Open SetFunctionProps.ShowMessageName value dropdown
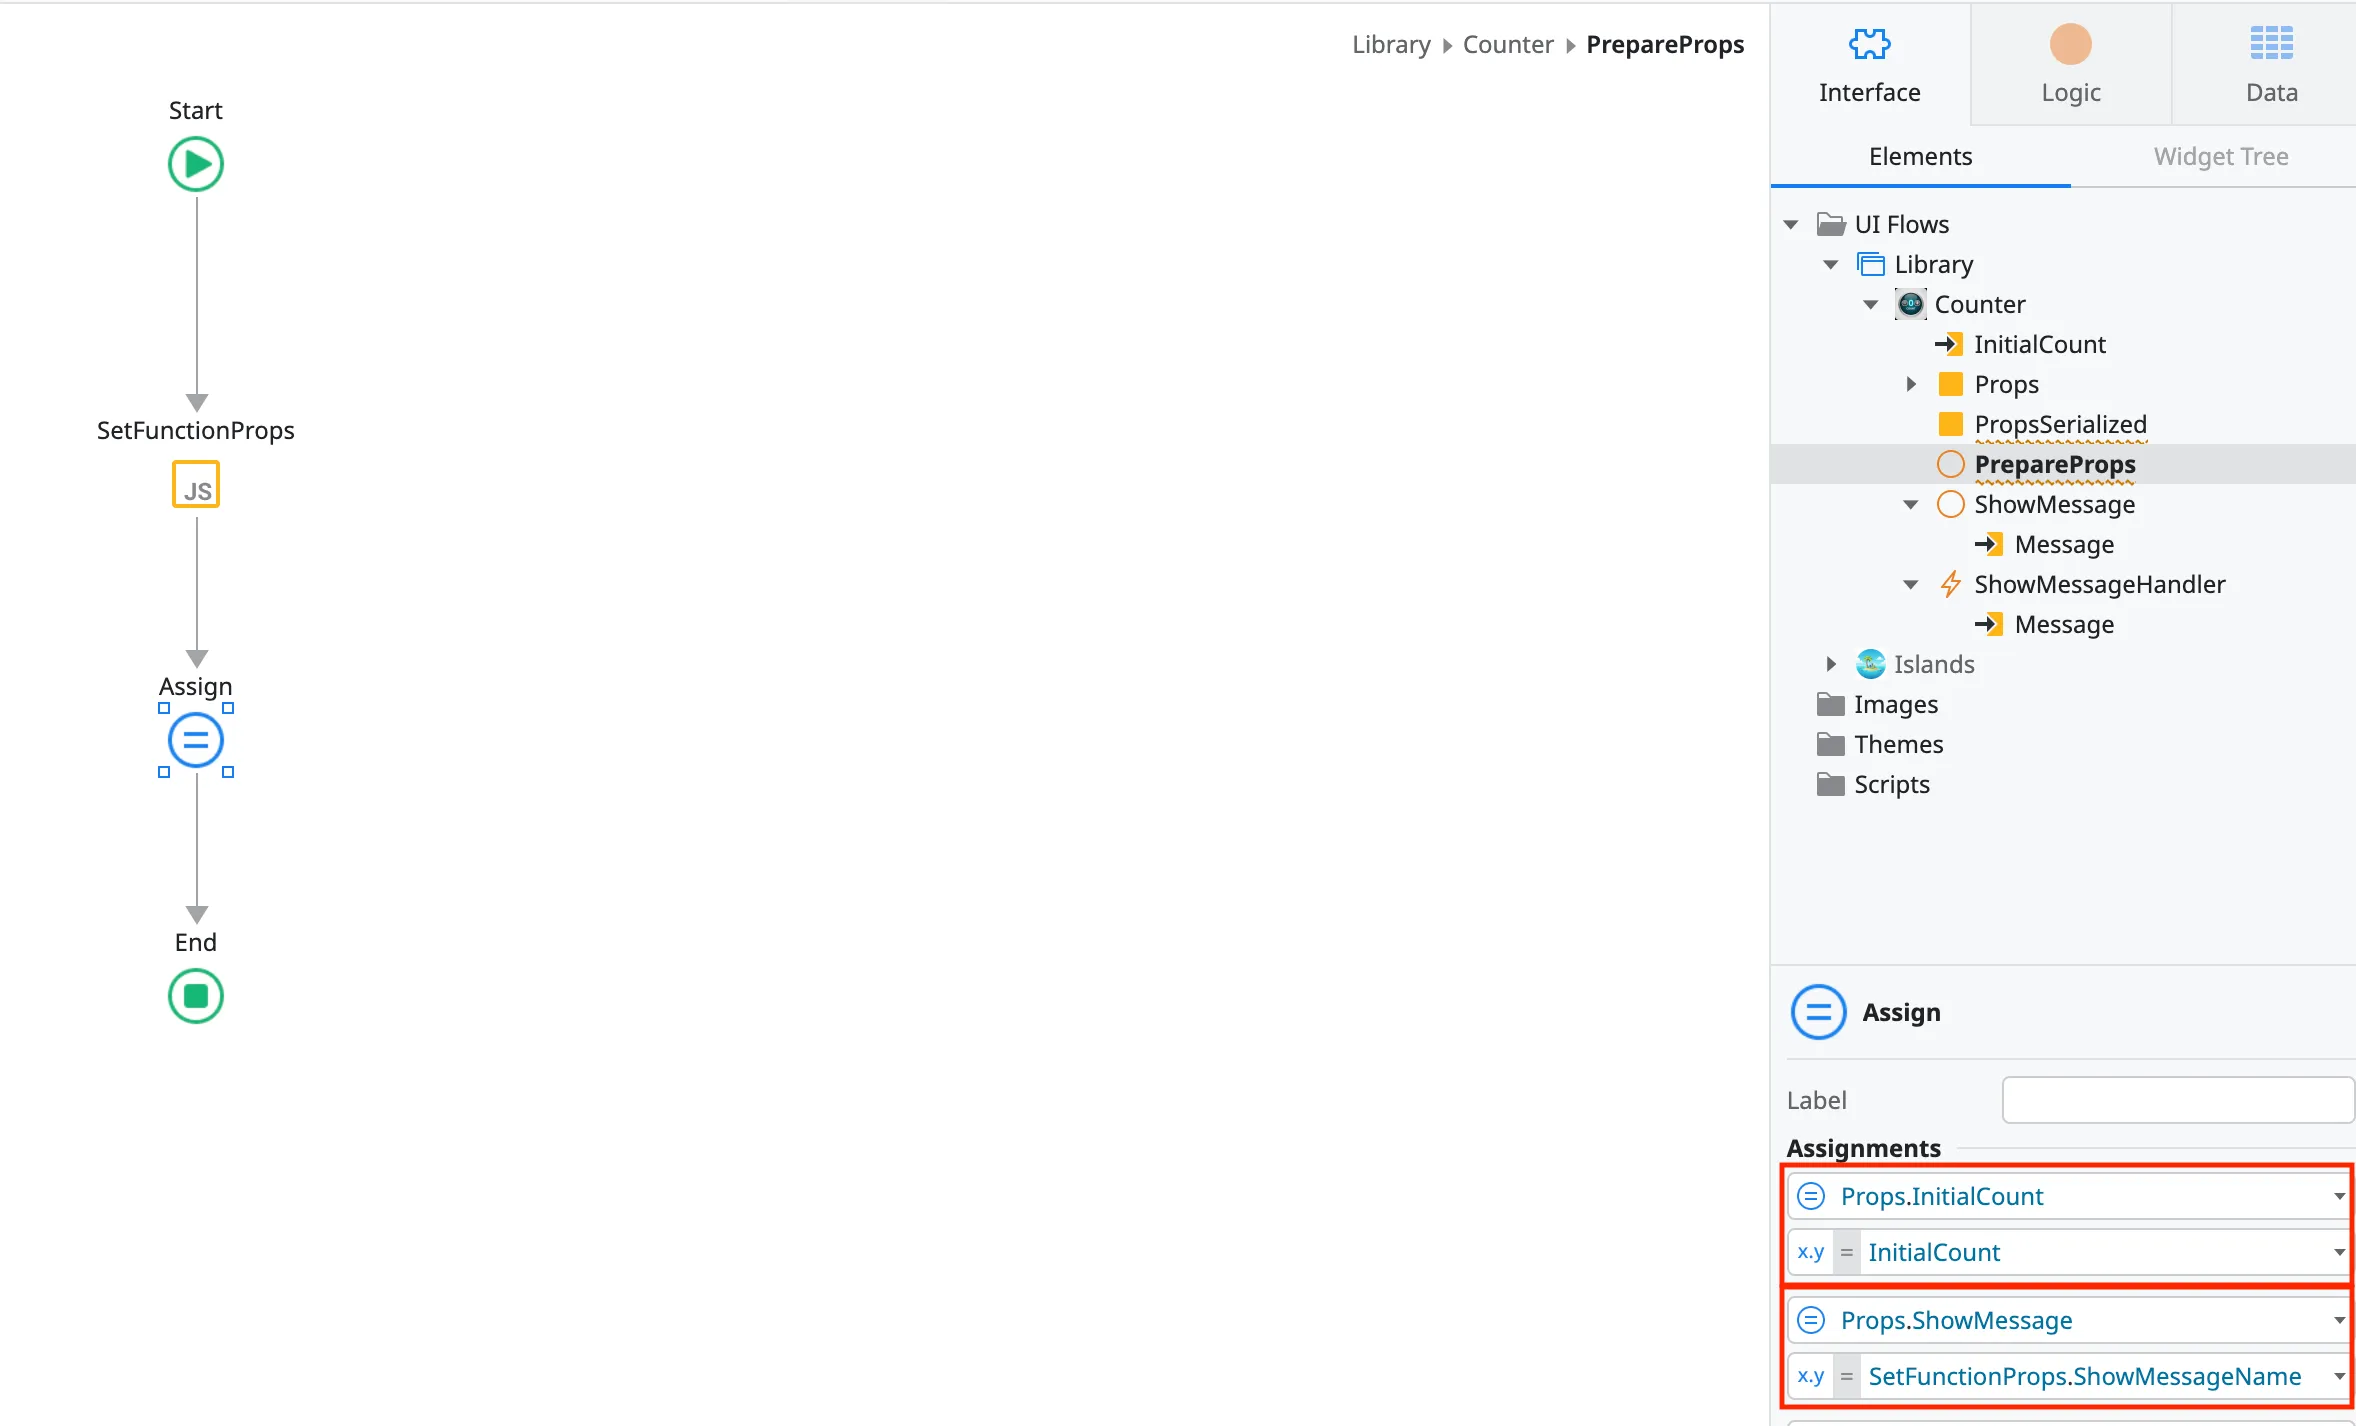This screenshot has width=2356, height=1426. pyautogui.click(x=2338, y=1376)
